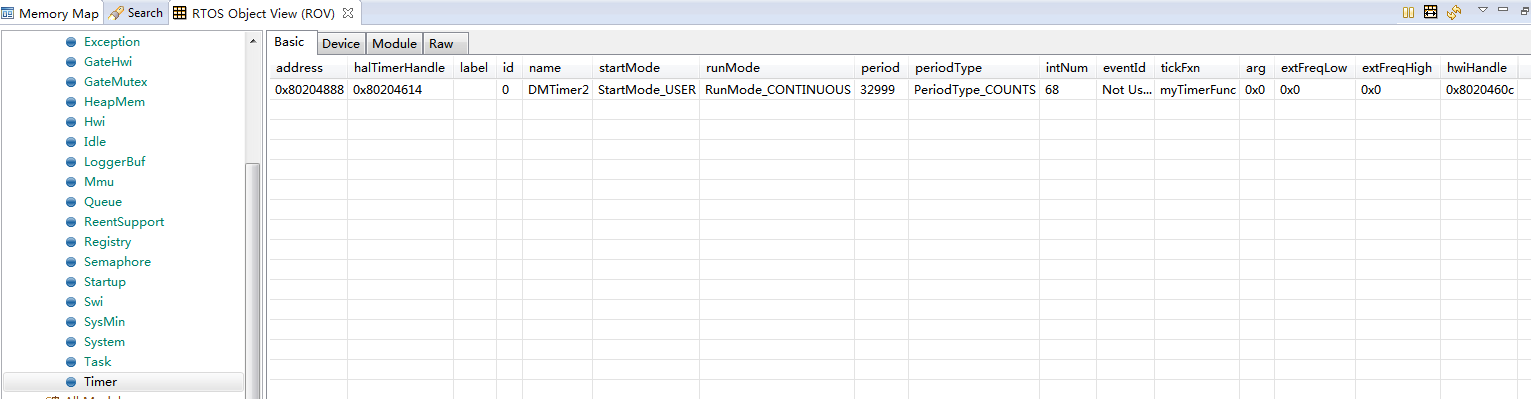Select the GateHwi module
The width and height of the screenshot is (1531, 399).
(108, 62)
